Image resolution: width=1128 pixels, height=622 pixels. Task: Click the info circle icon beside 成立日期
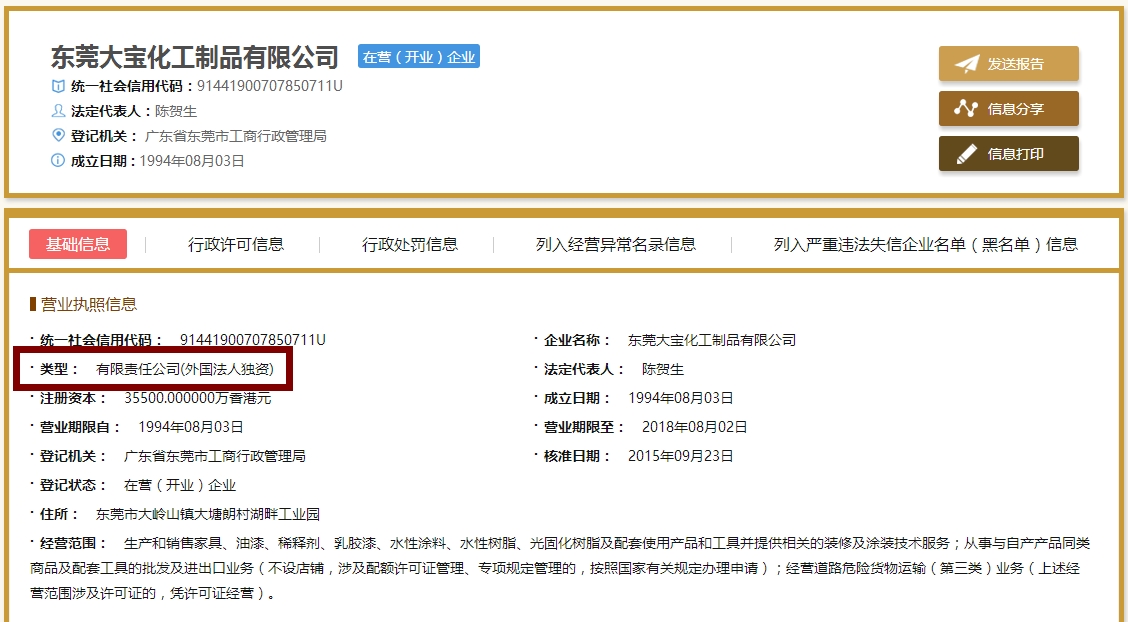(x=58, y=160)
